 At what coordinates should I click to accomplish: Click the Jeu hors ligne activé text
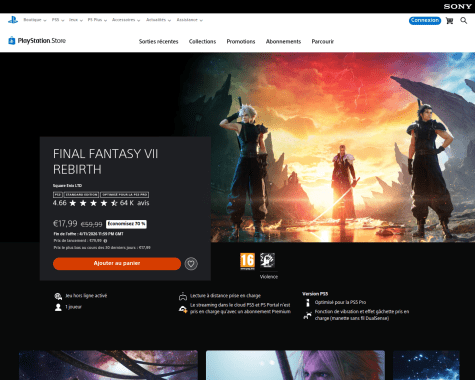[86, 296]
